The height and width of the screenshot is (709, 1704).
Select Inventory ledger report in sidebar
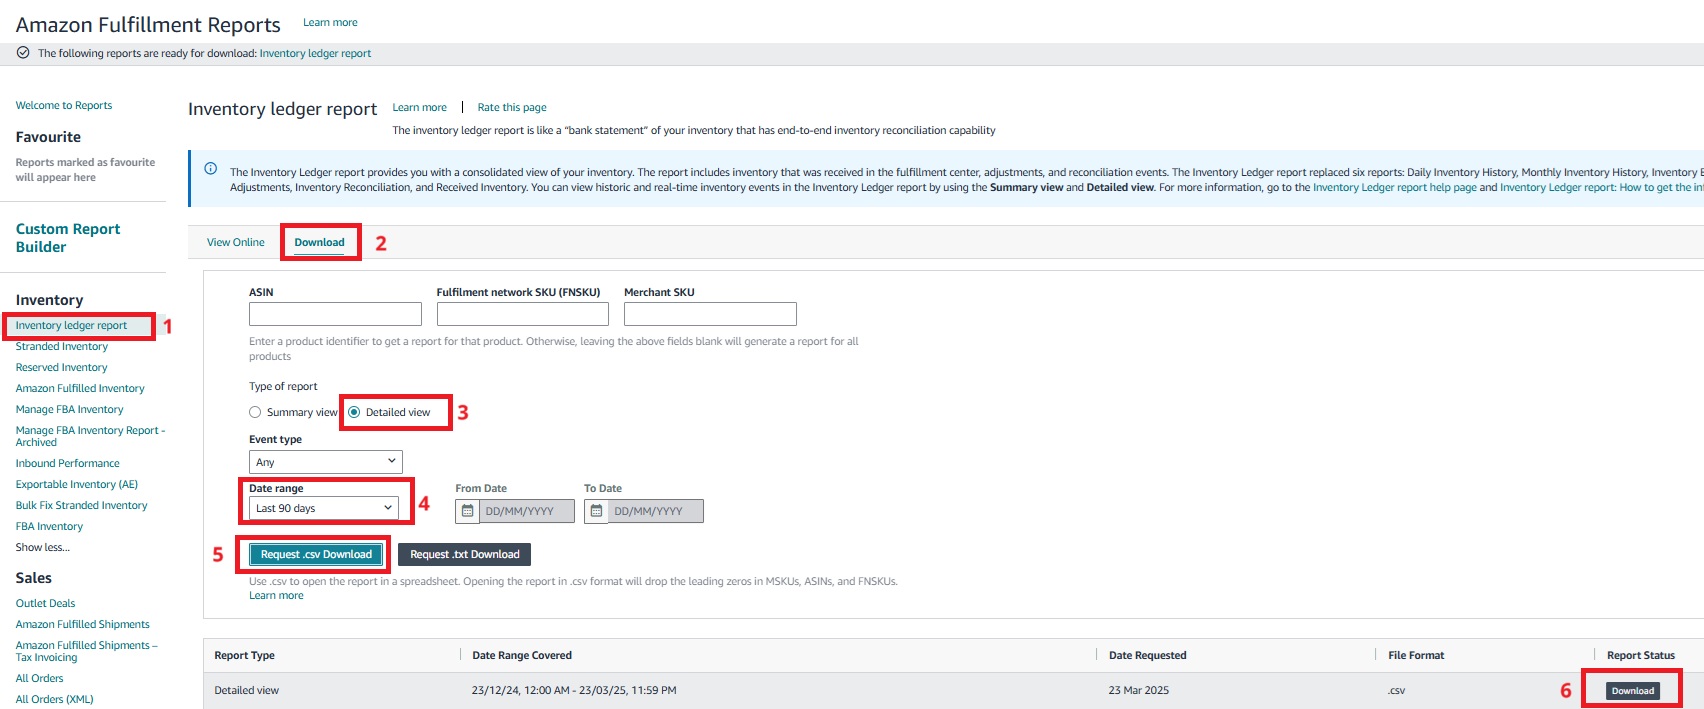(x=71, y=325)
